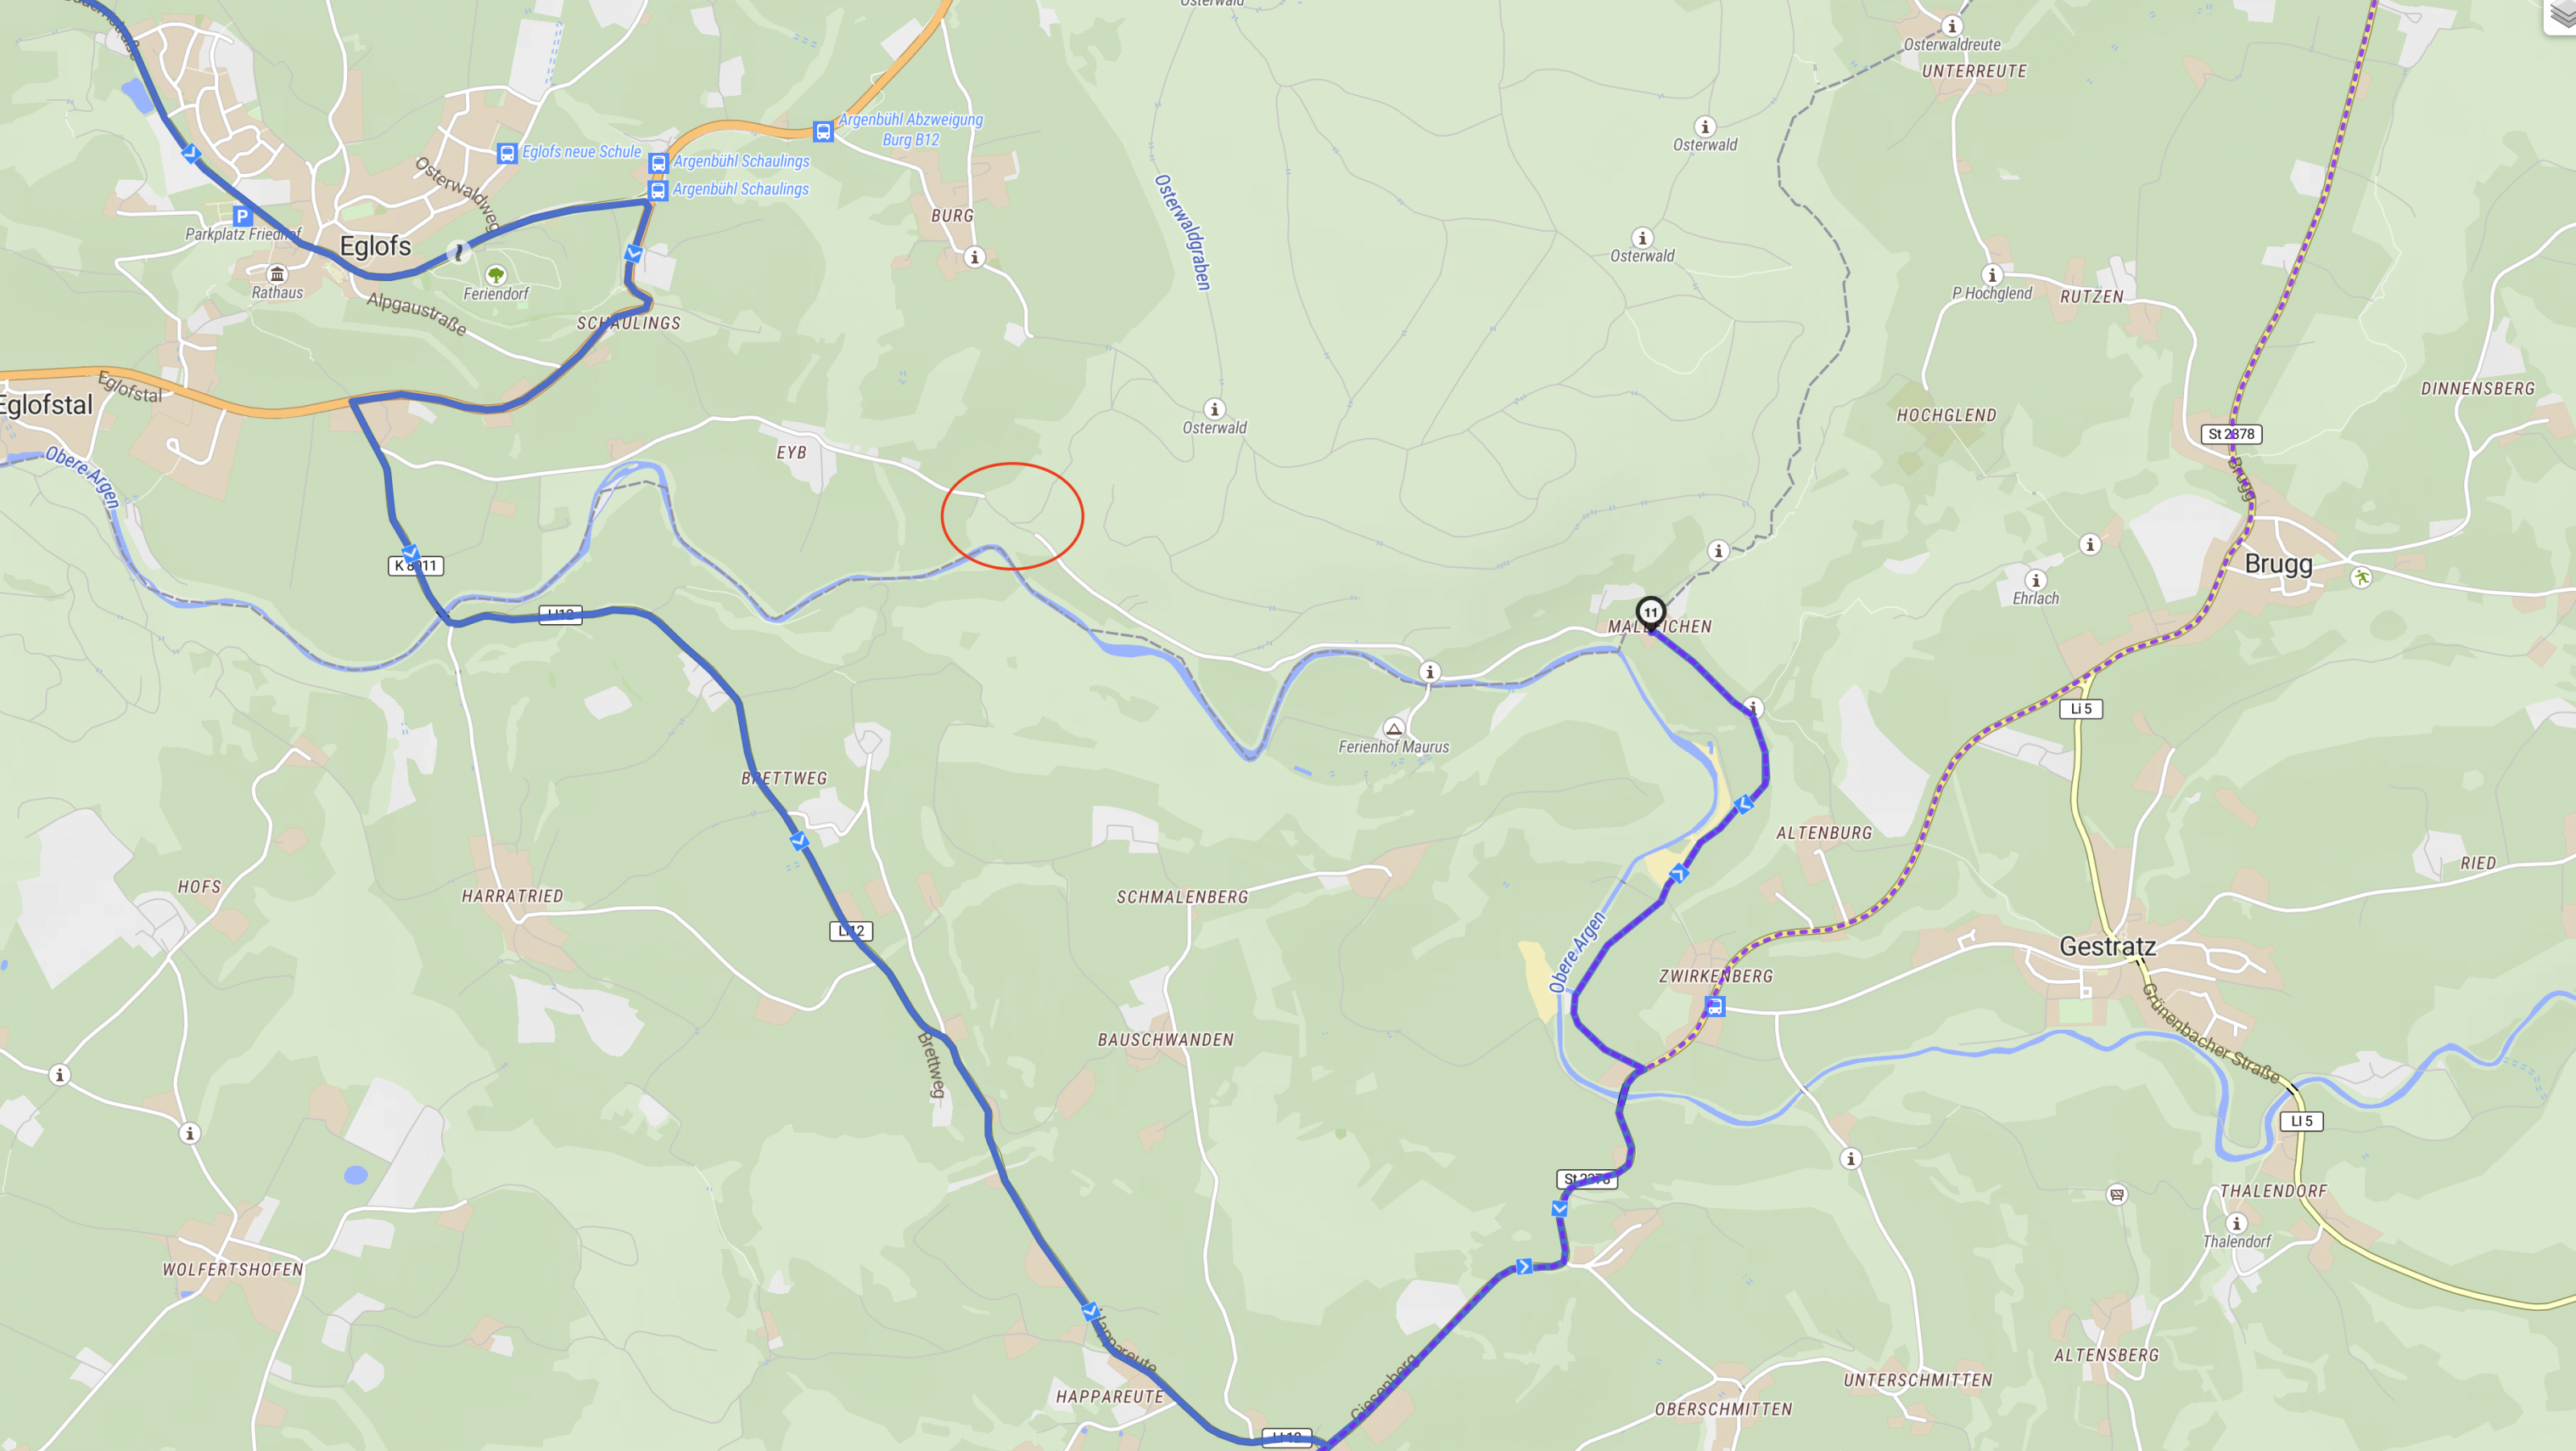Click the St 2378 road shield near Brugg
This screenshot has height=1451, width=2576.
click(x=2231, y=434)
